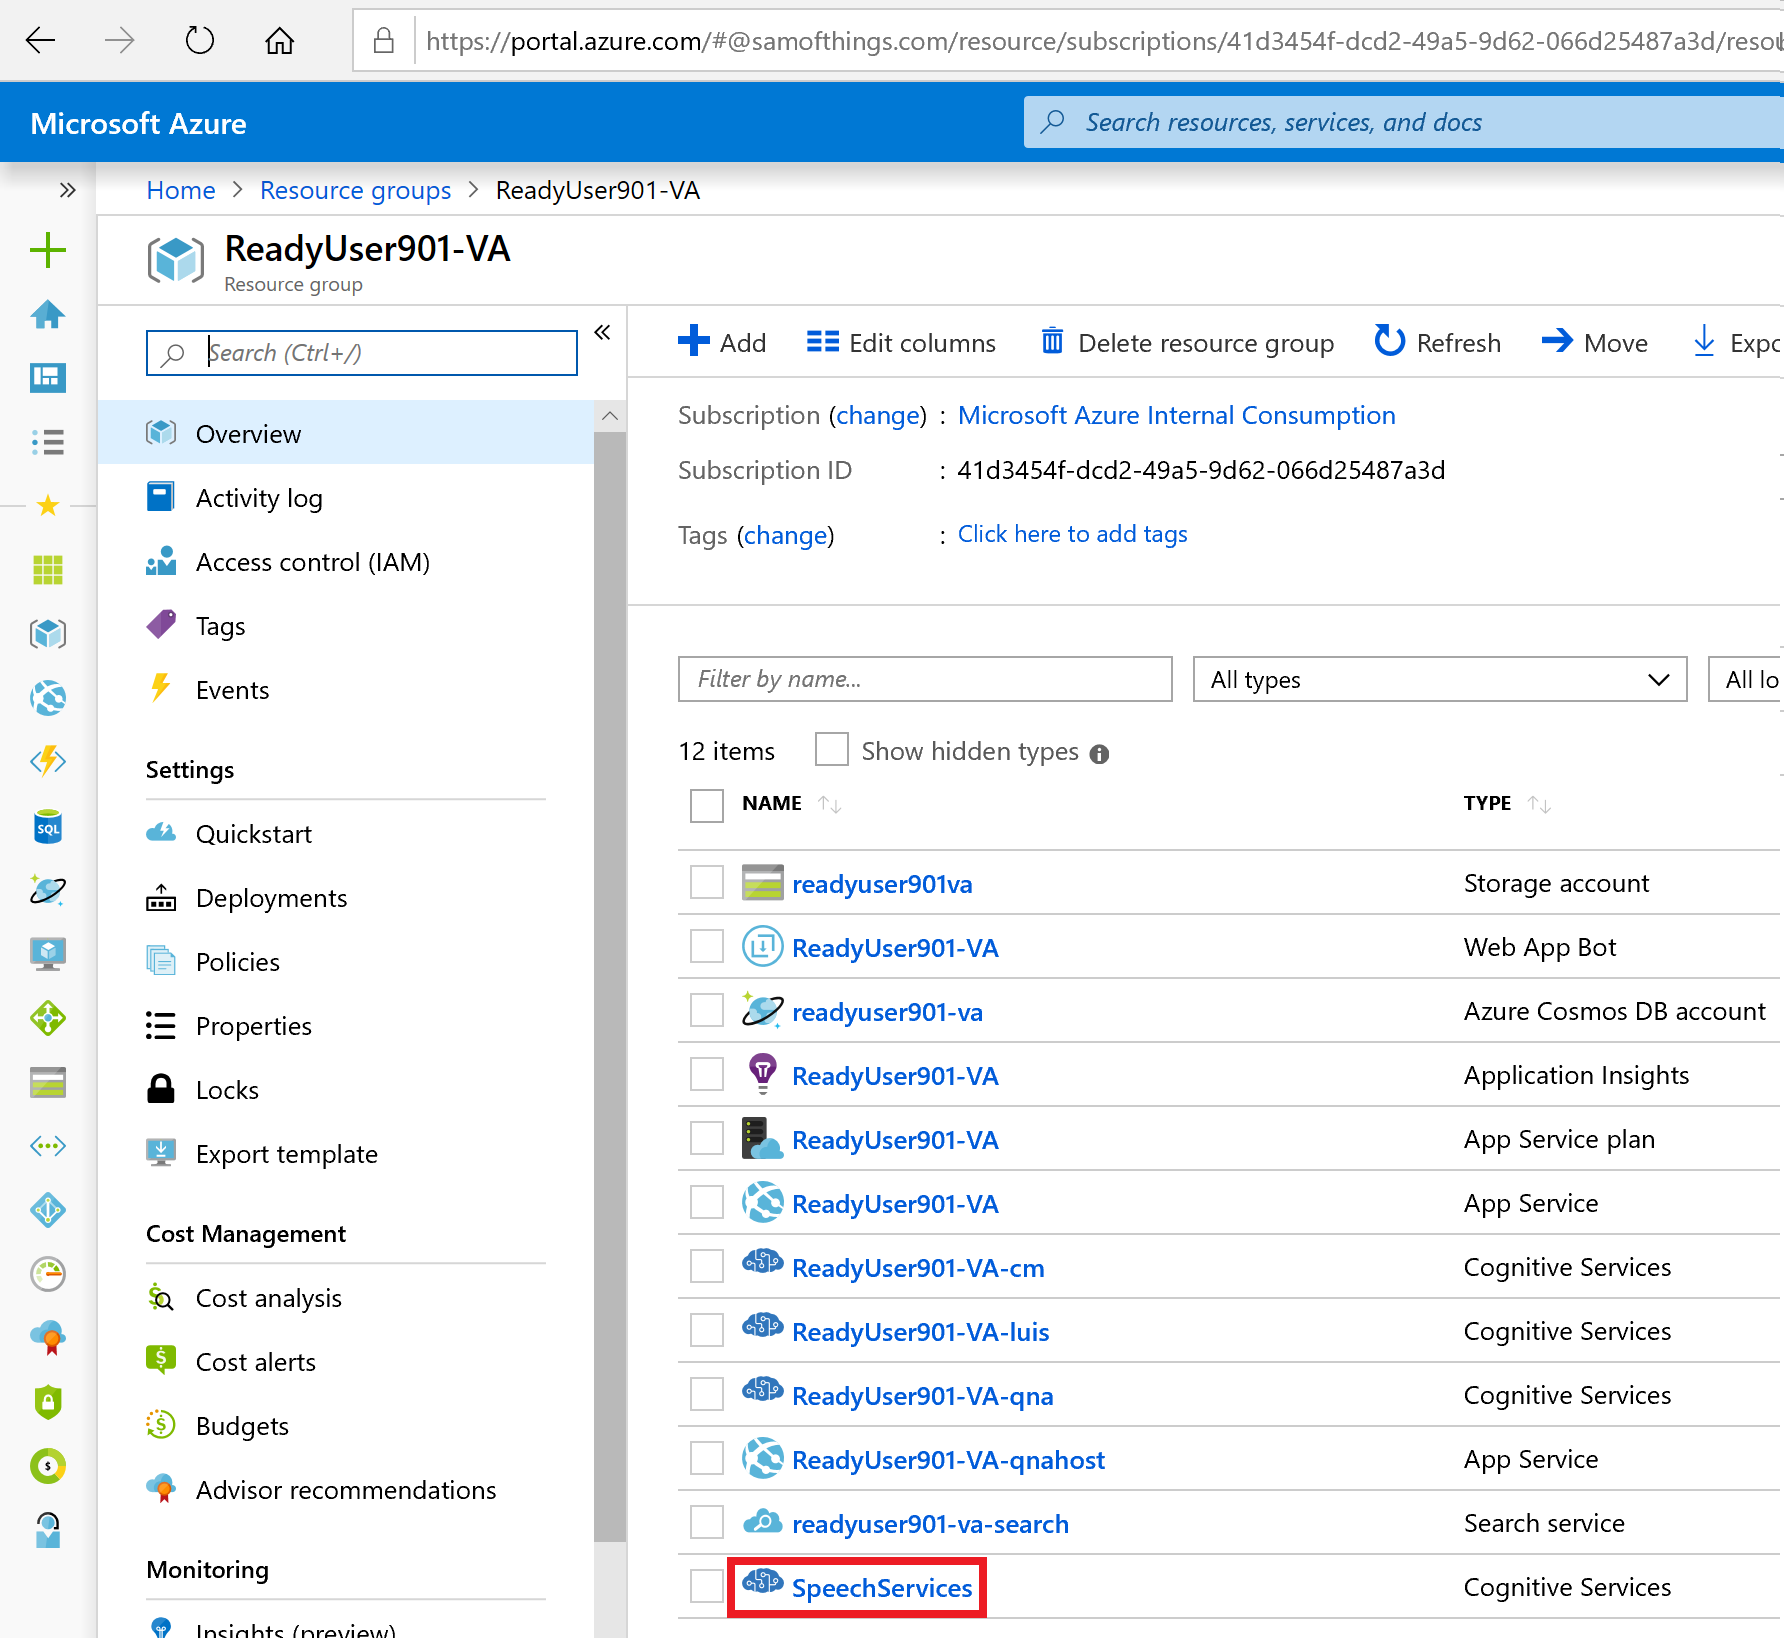The width and height of the screenshot is (1784, 1638).
Task: Open the Storage accounts icon in rail
Action: tap(47, 1082)
